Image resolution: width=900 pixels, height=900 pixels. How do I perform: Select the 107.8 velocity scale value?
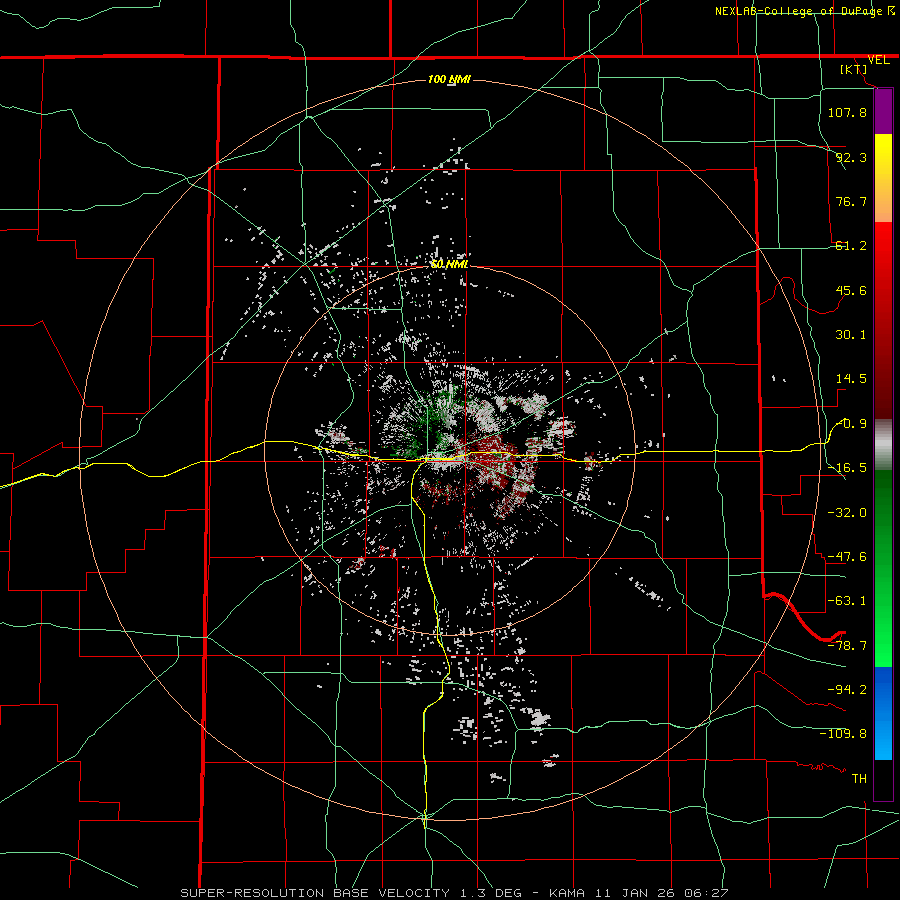pos(847,112)
